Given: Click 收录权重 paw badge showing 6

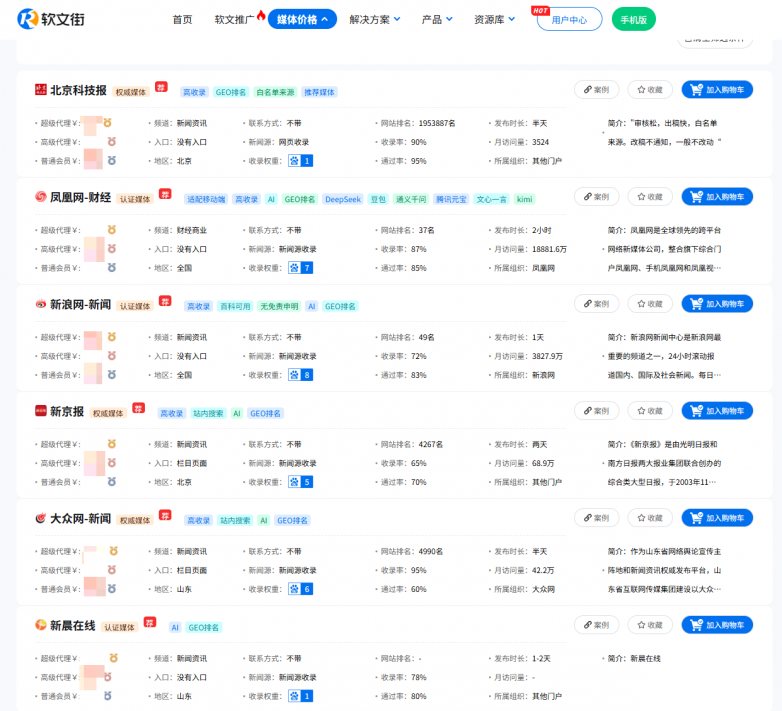Looking at the screenshot, I should 301,589.
